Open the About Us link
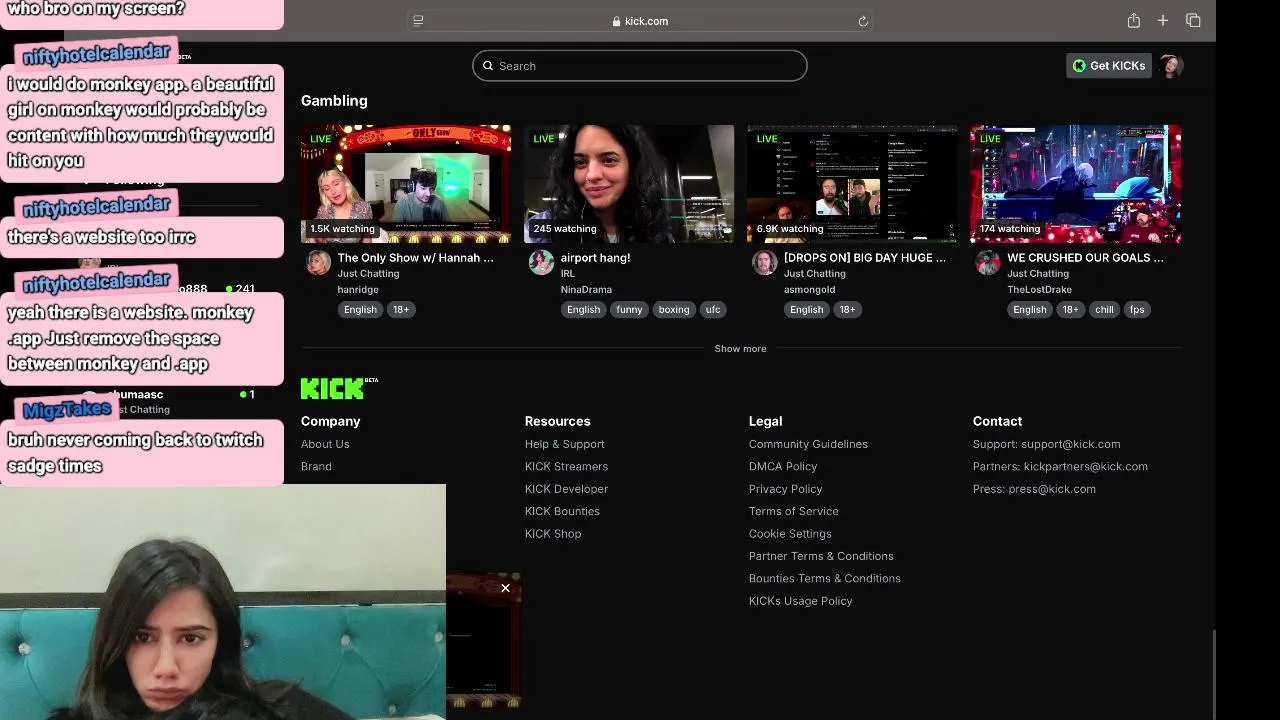This screenshot has height=720, width=1280. 325,444
